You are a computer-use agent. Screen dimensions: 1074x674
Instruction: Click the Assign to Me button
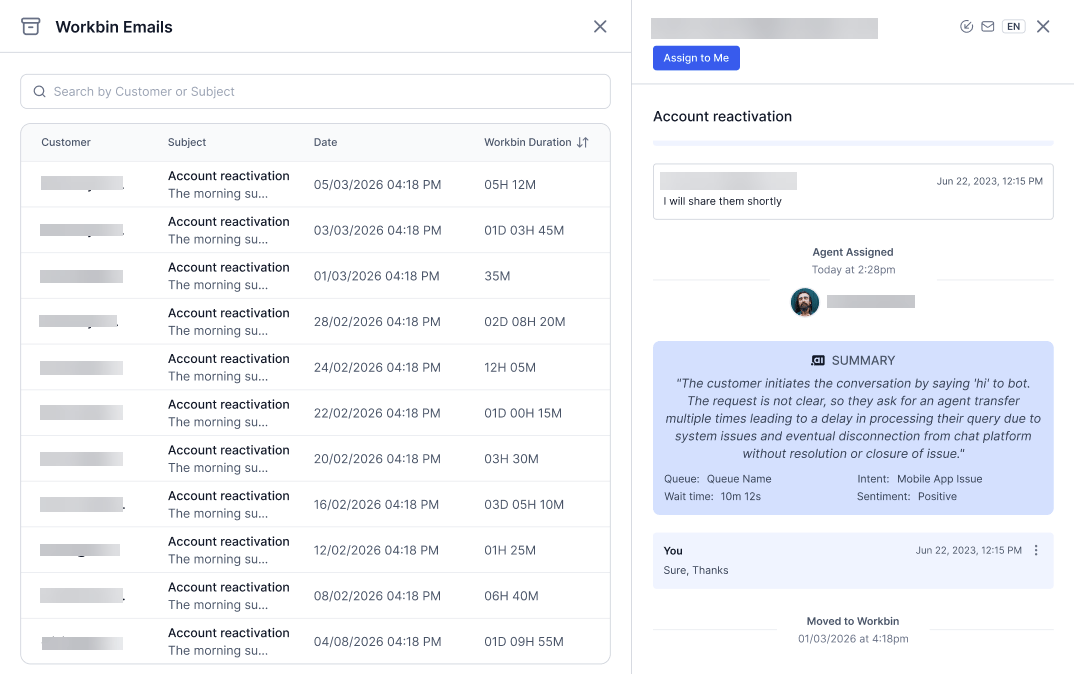click(696, 58)
